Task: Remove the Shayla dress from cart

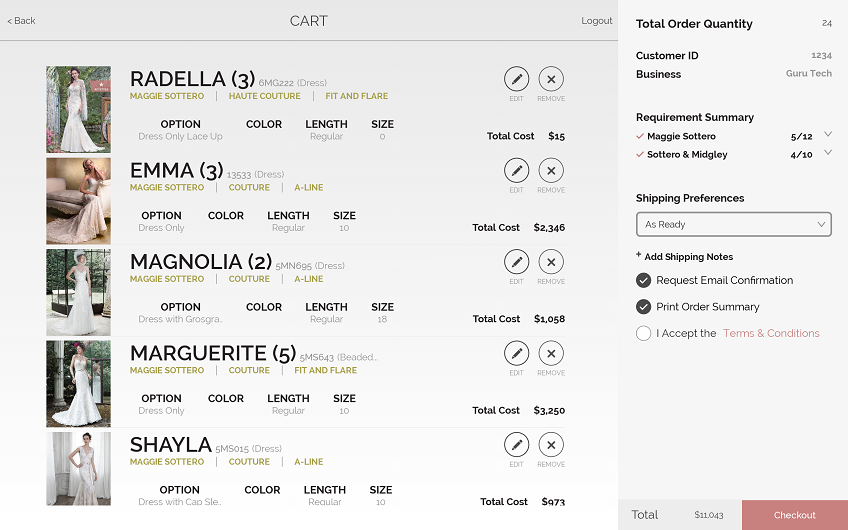Action: pos(551,445)
